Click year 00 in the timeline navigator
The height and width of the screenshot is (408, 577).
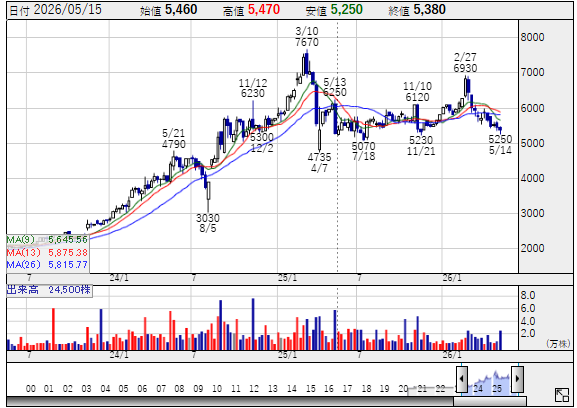coord(31,389)
